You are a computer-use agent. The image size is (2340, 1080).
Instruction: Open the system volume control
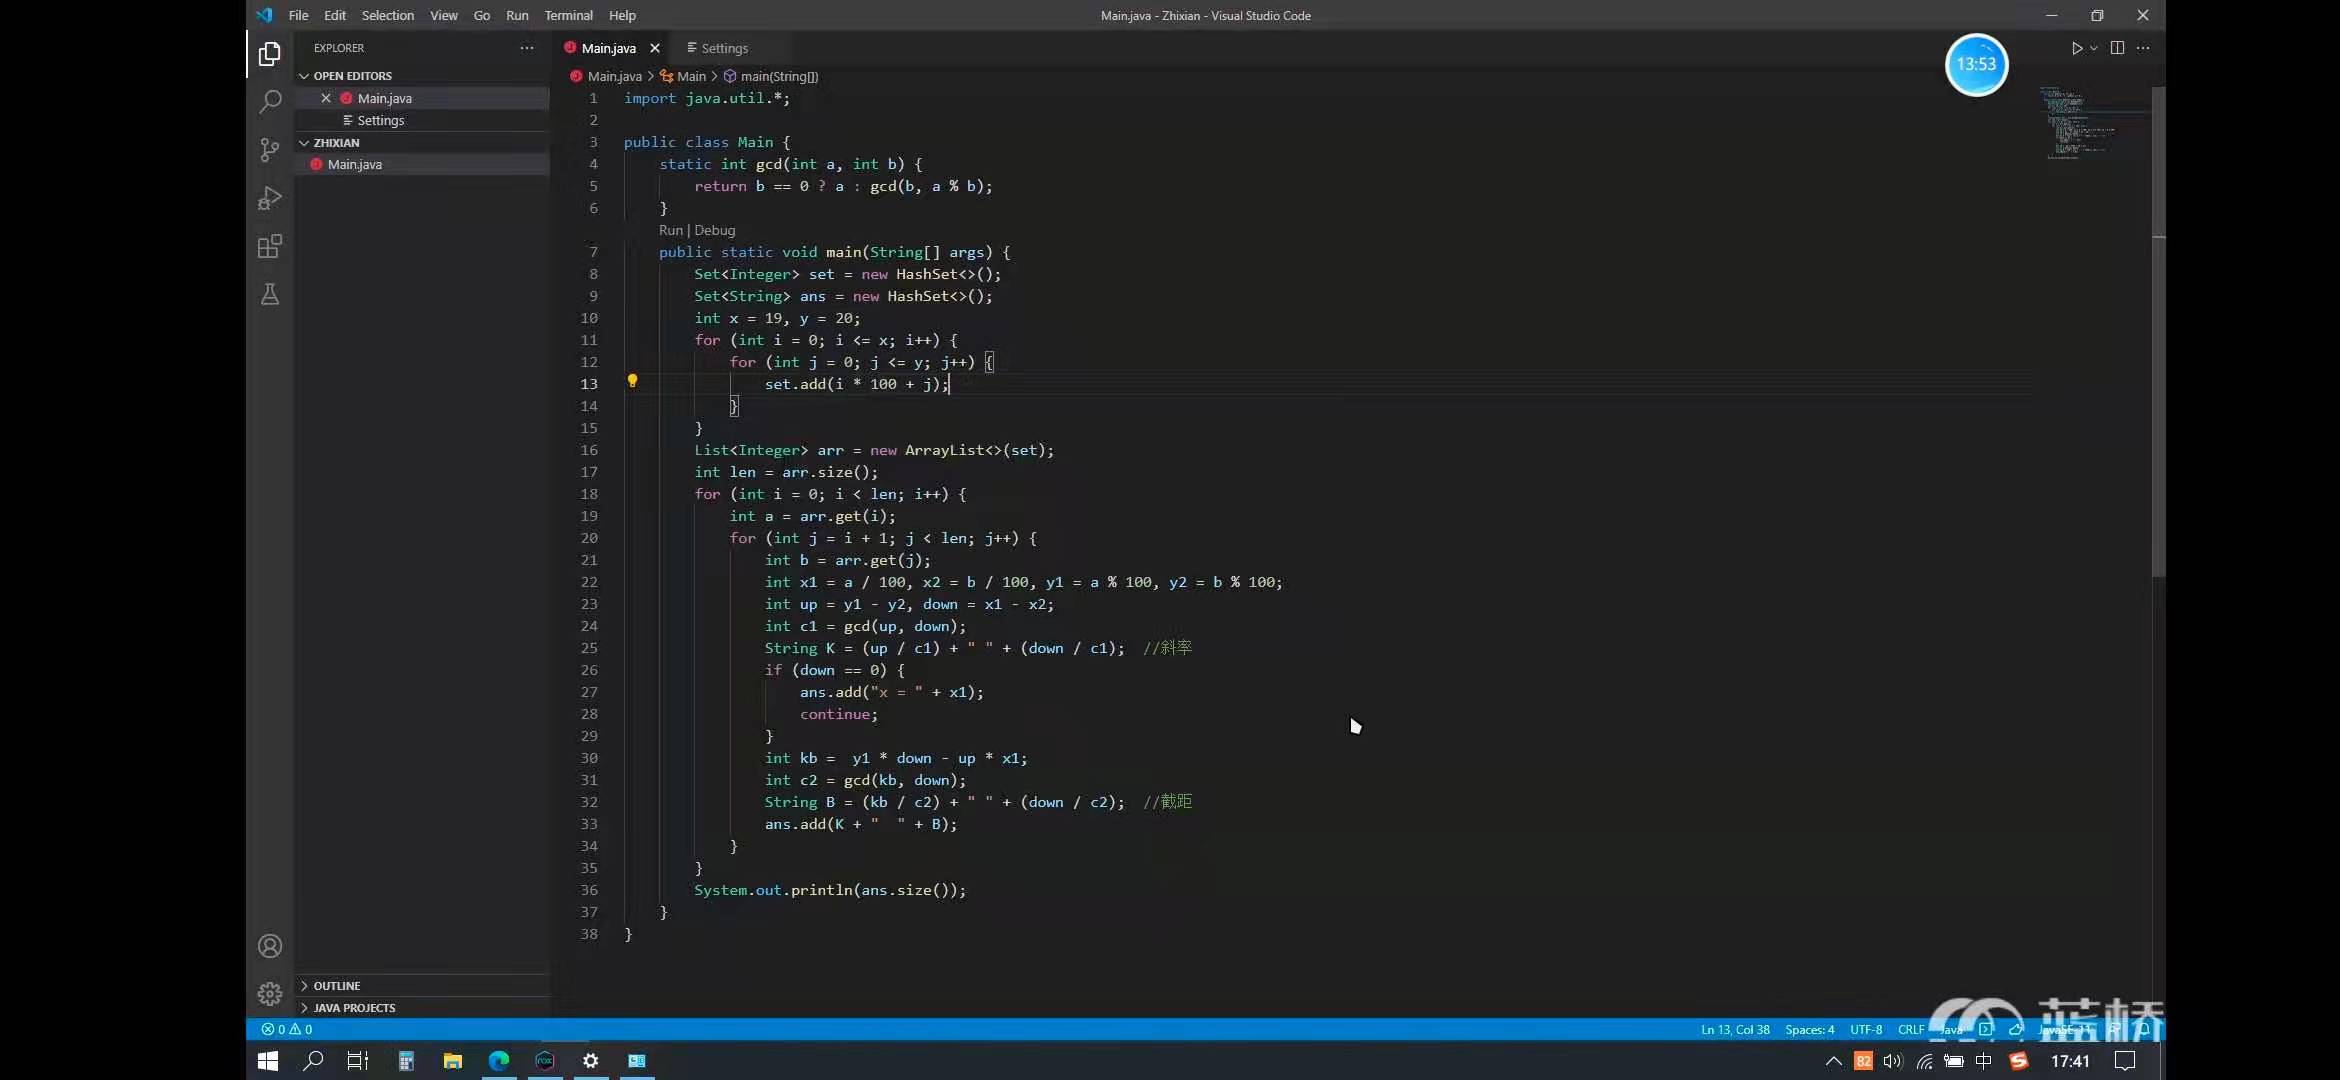1892,1061
